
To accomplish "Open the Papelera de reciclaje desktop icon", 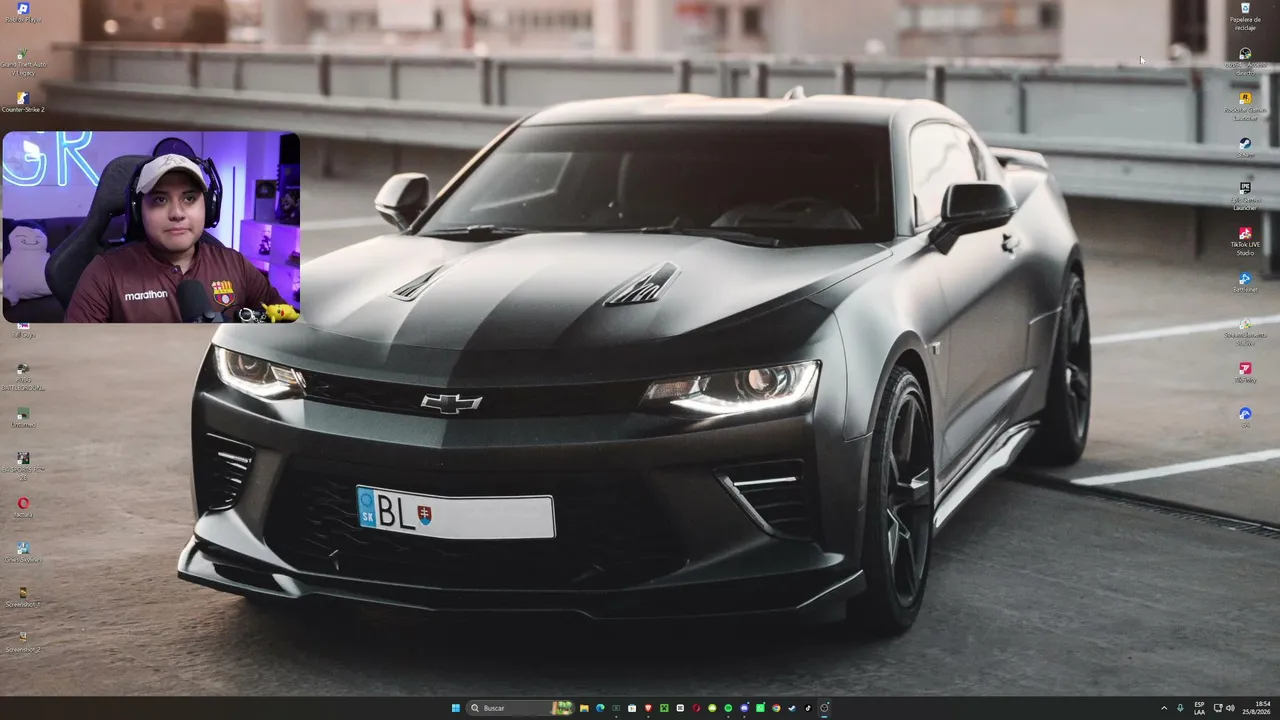I will point(1245,16).
